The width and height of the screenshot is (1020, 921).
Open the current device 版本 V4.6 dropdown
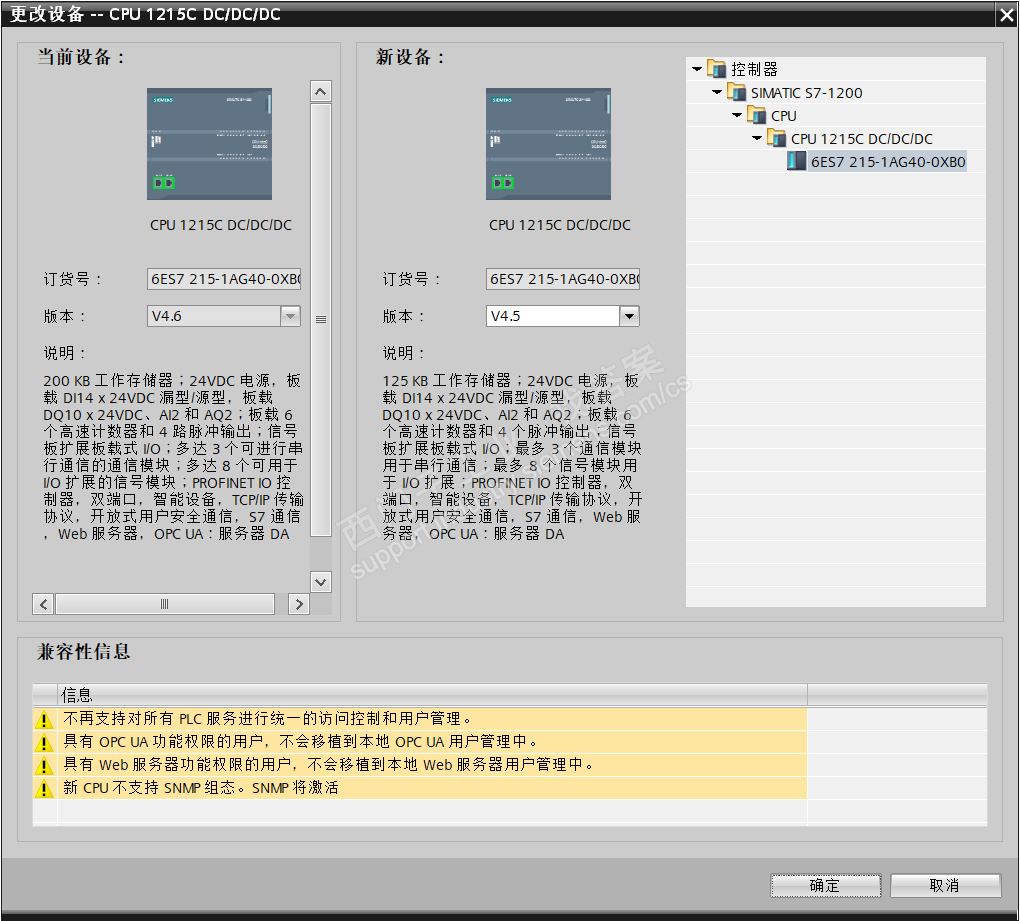coord(290,316)
